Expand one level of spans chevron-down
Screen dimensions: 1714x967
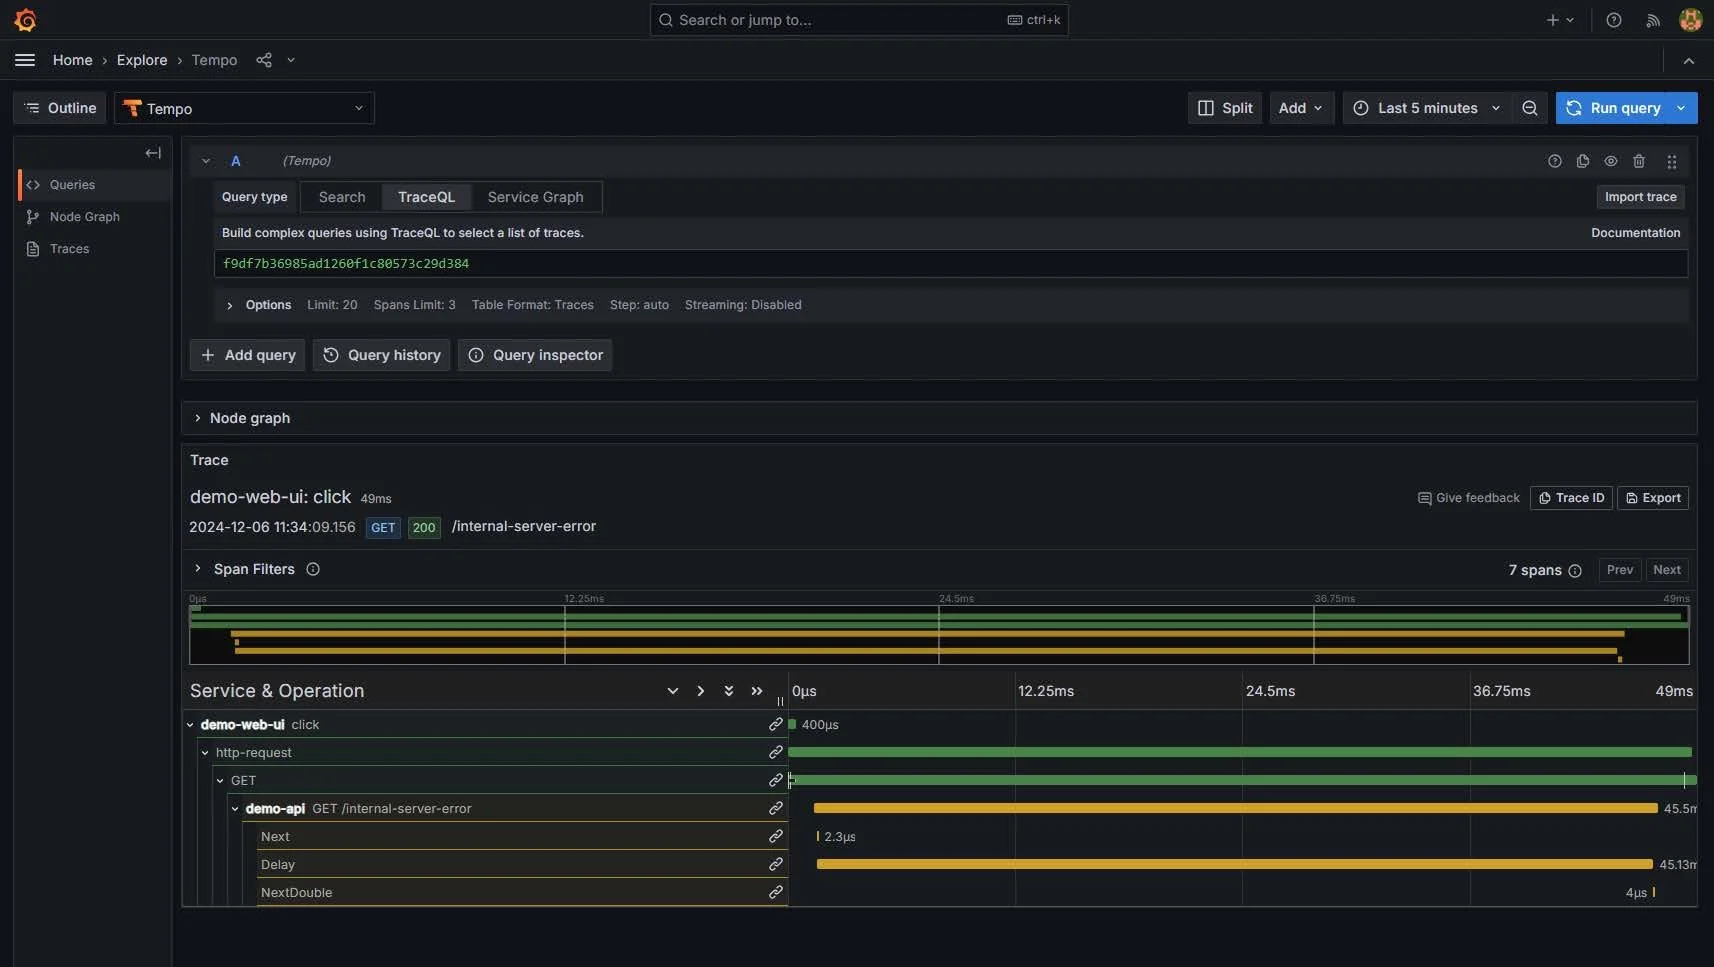(673, 691)
